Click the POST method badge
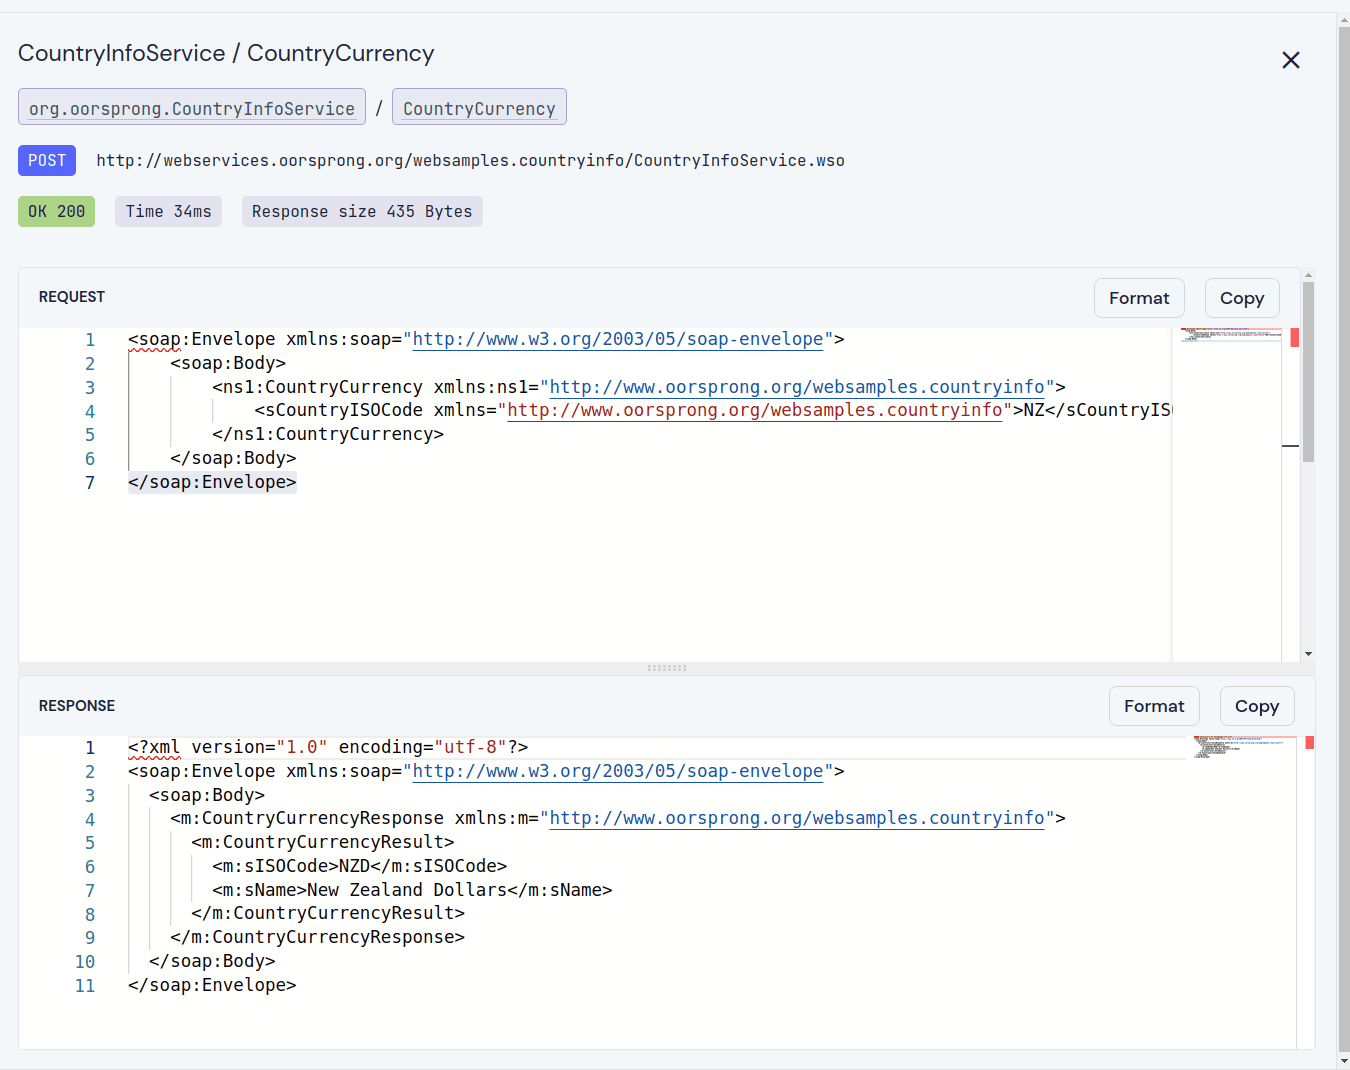The height and width of the screenshot is (1070, 1350). pyautogui.click(x=47, y=161)
